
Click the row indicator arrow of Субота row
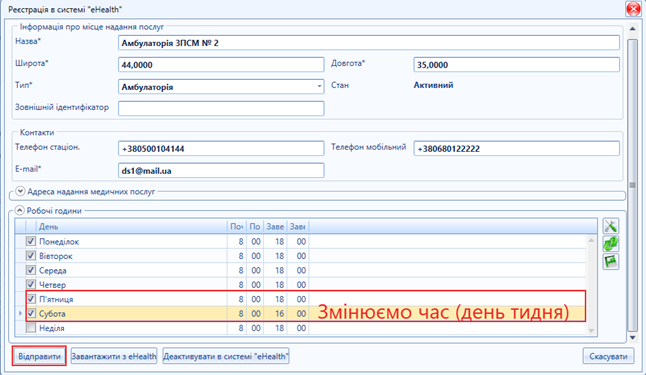(20, 314)
